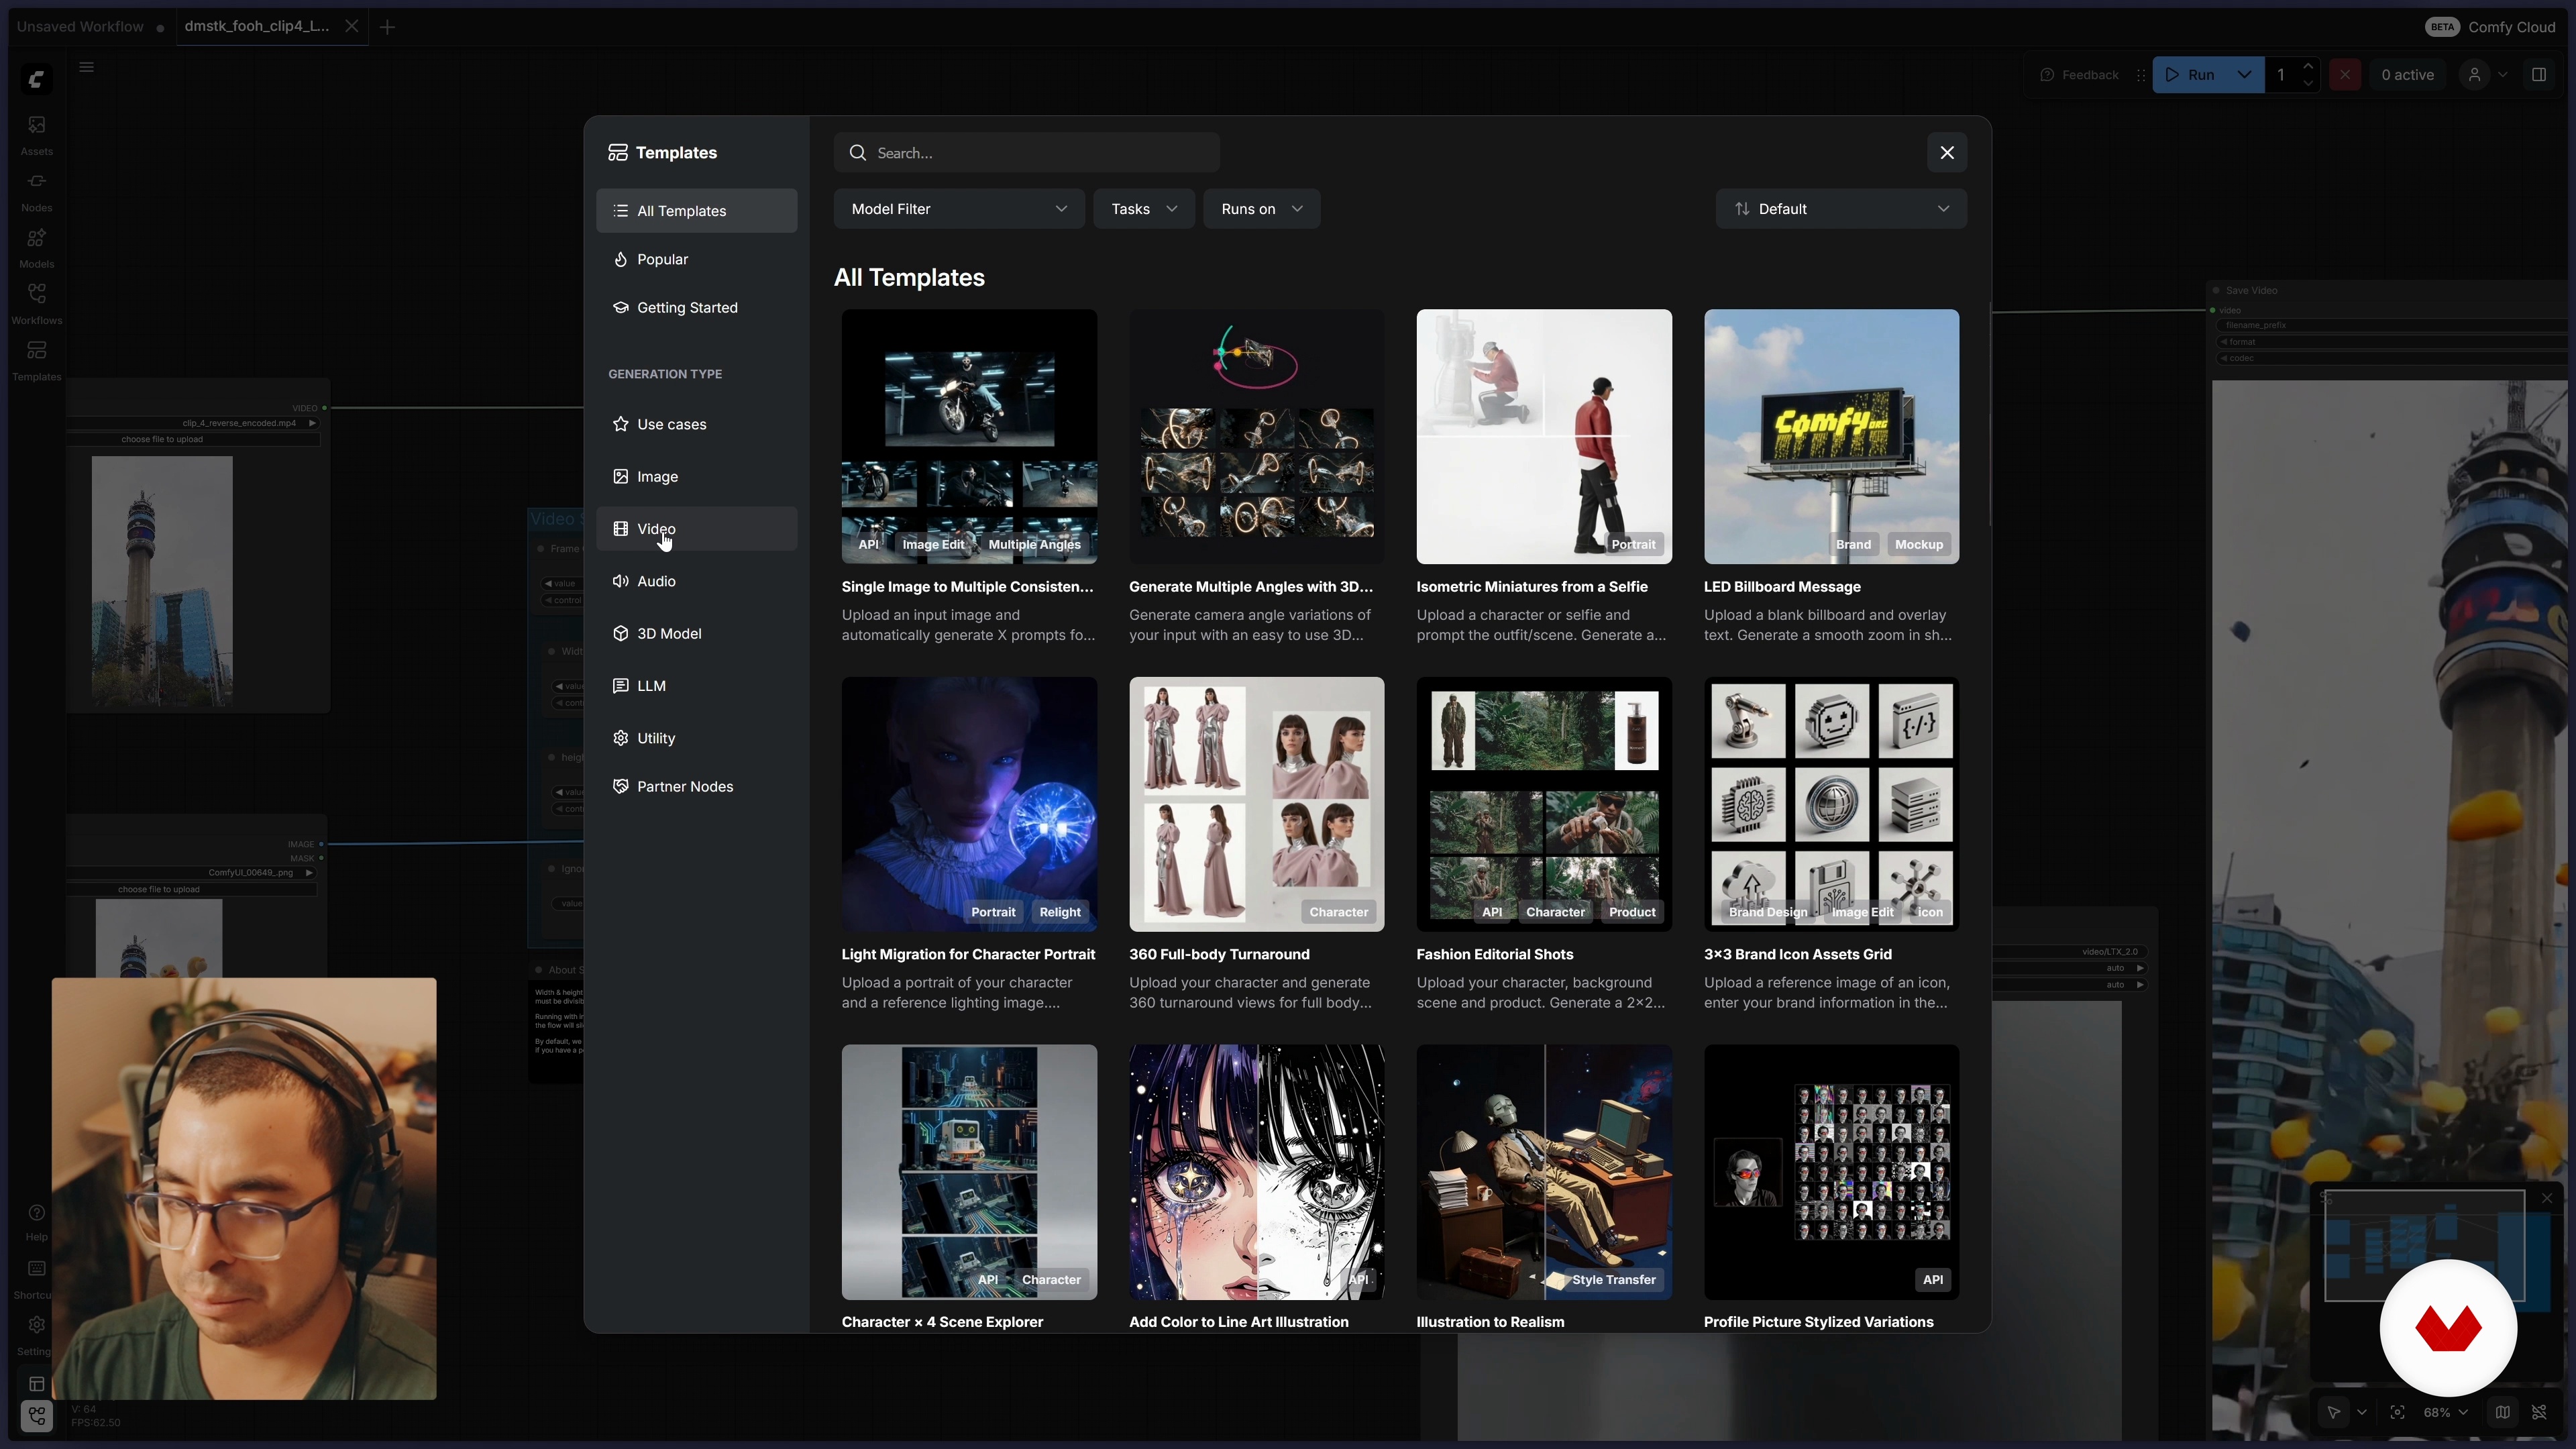
Task: Expand the user account menu chevron
Action: (2503, 75)
